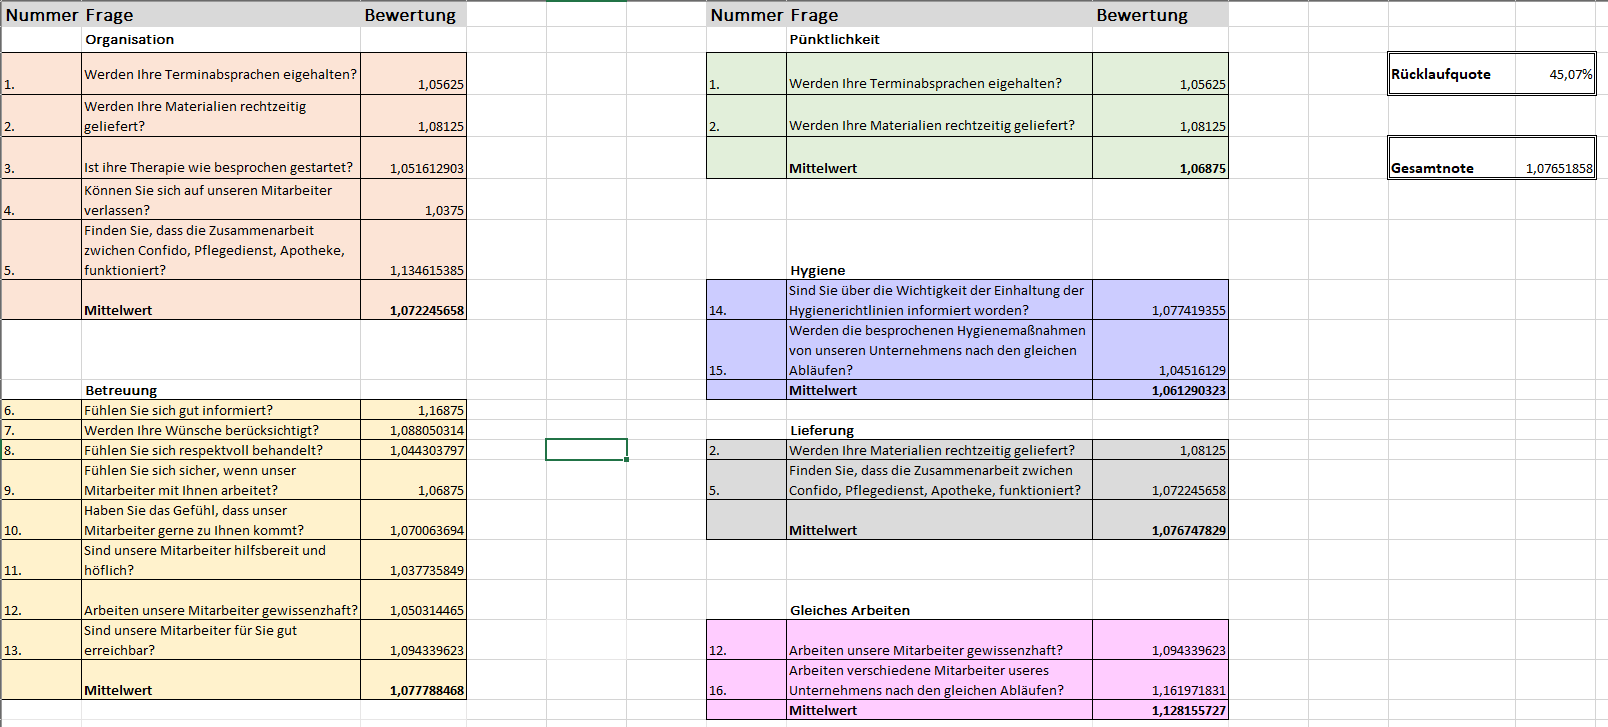The image size is (1608, 727).
Task: Click the value 1,161971831
Action: pyautogui.click(x=1160, y=680)
